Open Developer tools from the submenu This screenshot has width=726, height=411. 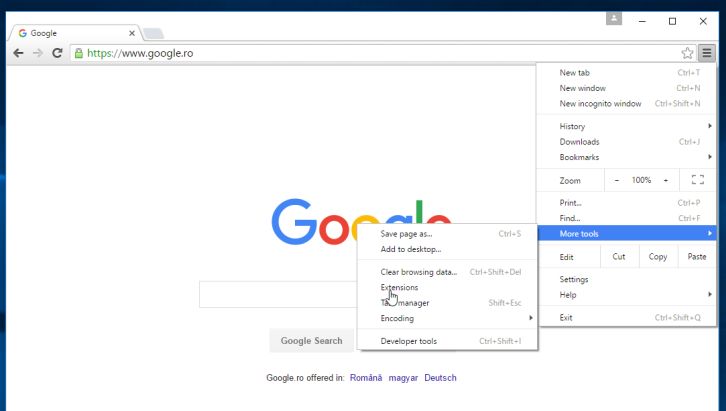[447, 341]
